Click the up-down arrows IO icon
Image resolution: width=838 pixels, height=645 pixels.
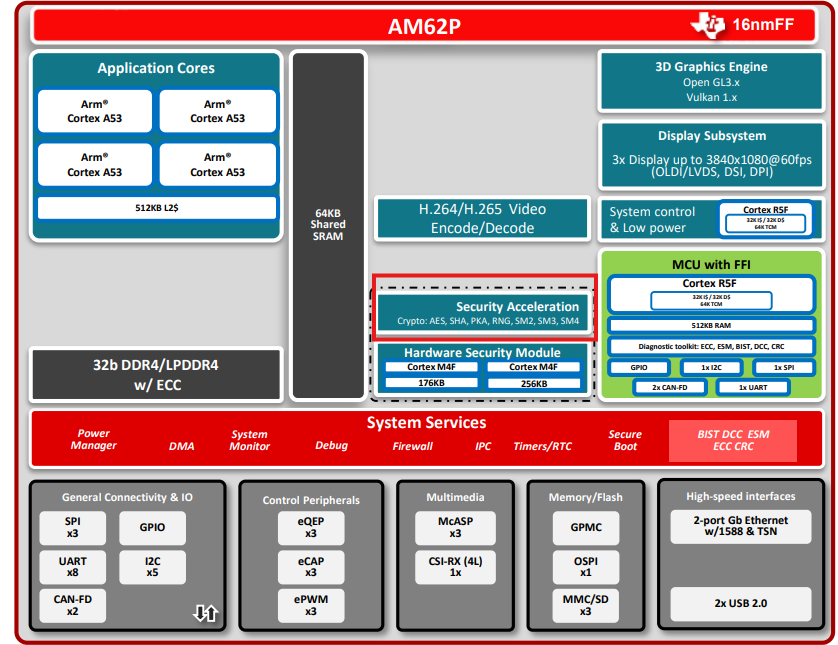point(205,613)
